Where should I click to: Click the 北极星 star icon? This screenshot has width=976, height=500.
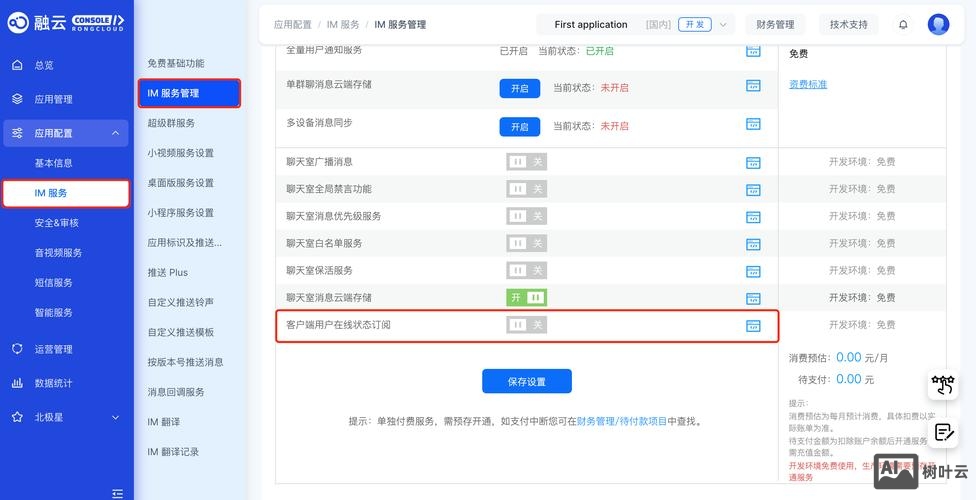pos(17,417)
